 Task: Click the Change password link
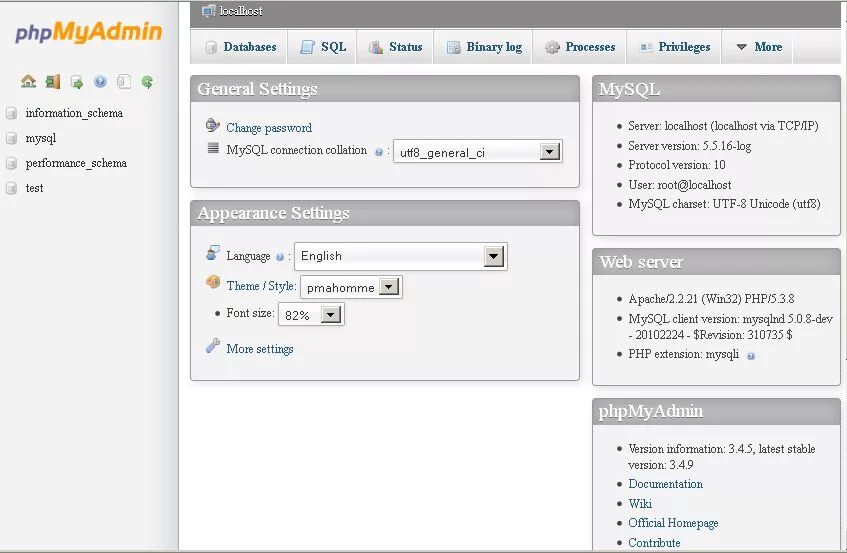click(x=269, y=128)
